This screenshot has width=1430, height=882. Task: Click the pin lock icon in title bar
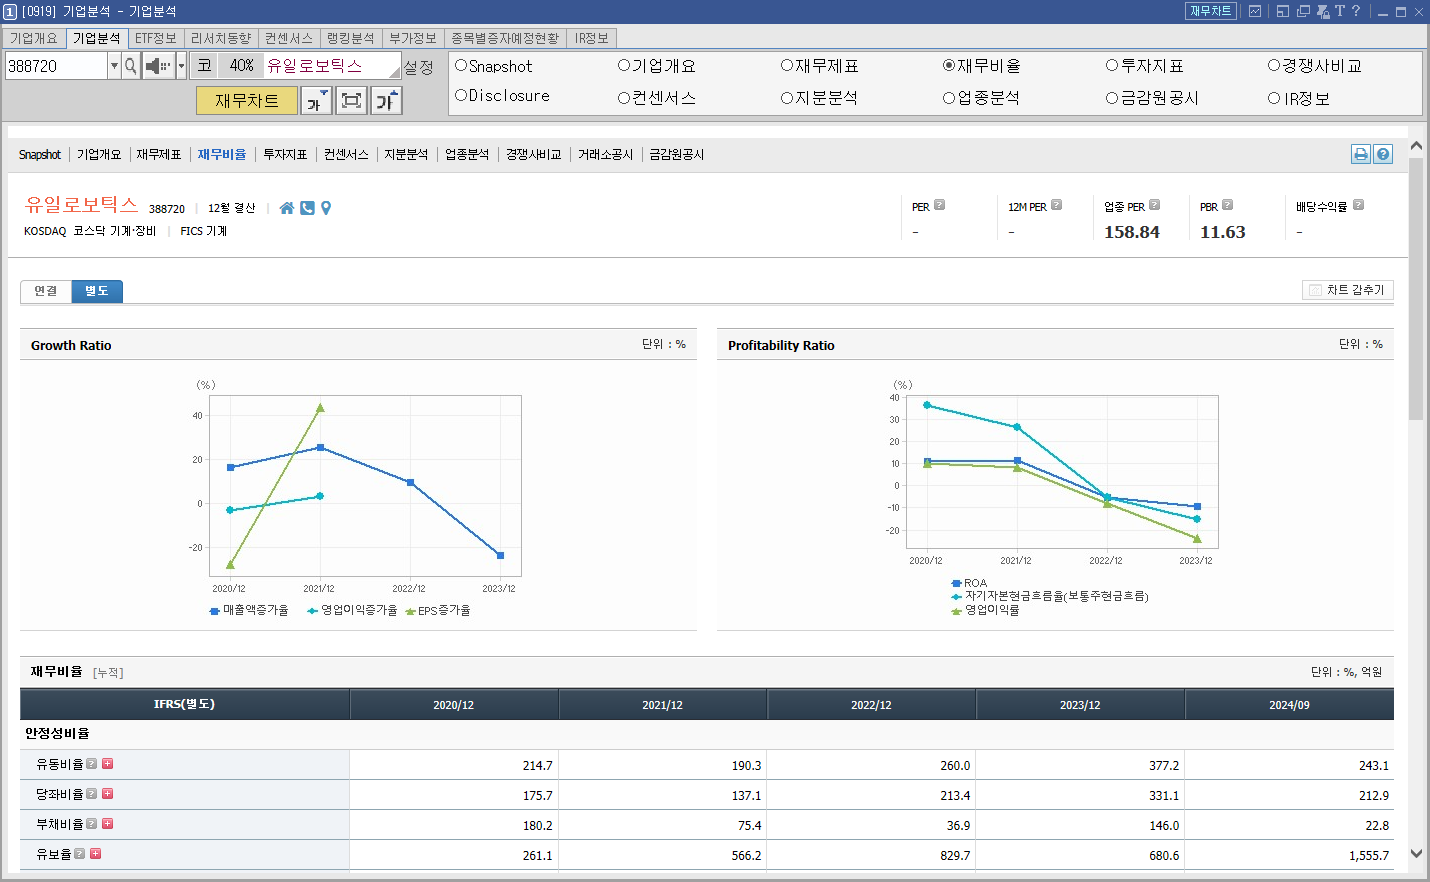pyautogui.click(x=1323, y=11)
